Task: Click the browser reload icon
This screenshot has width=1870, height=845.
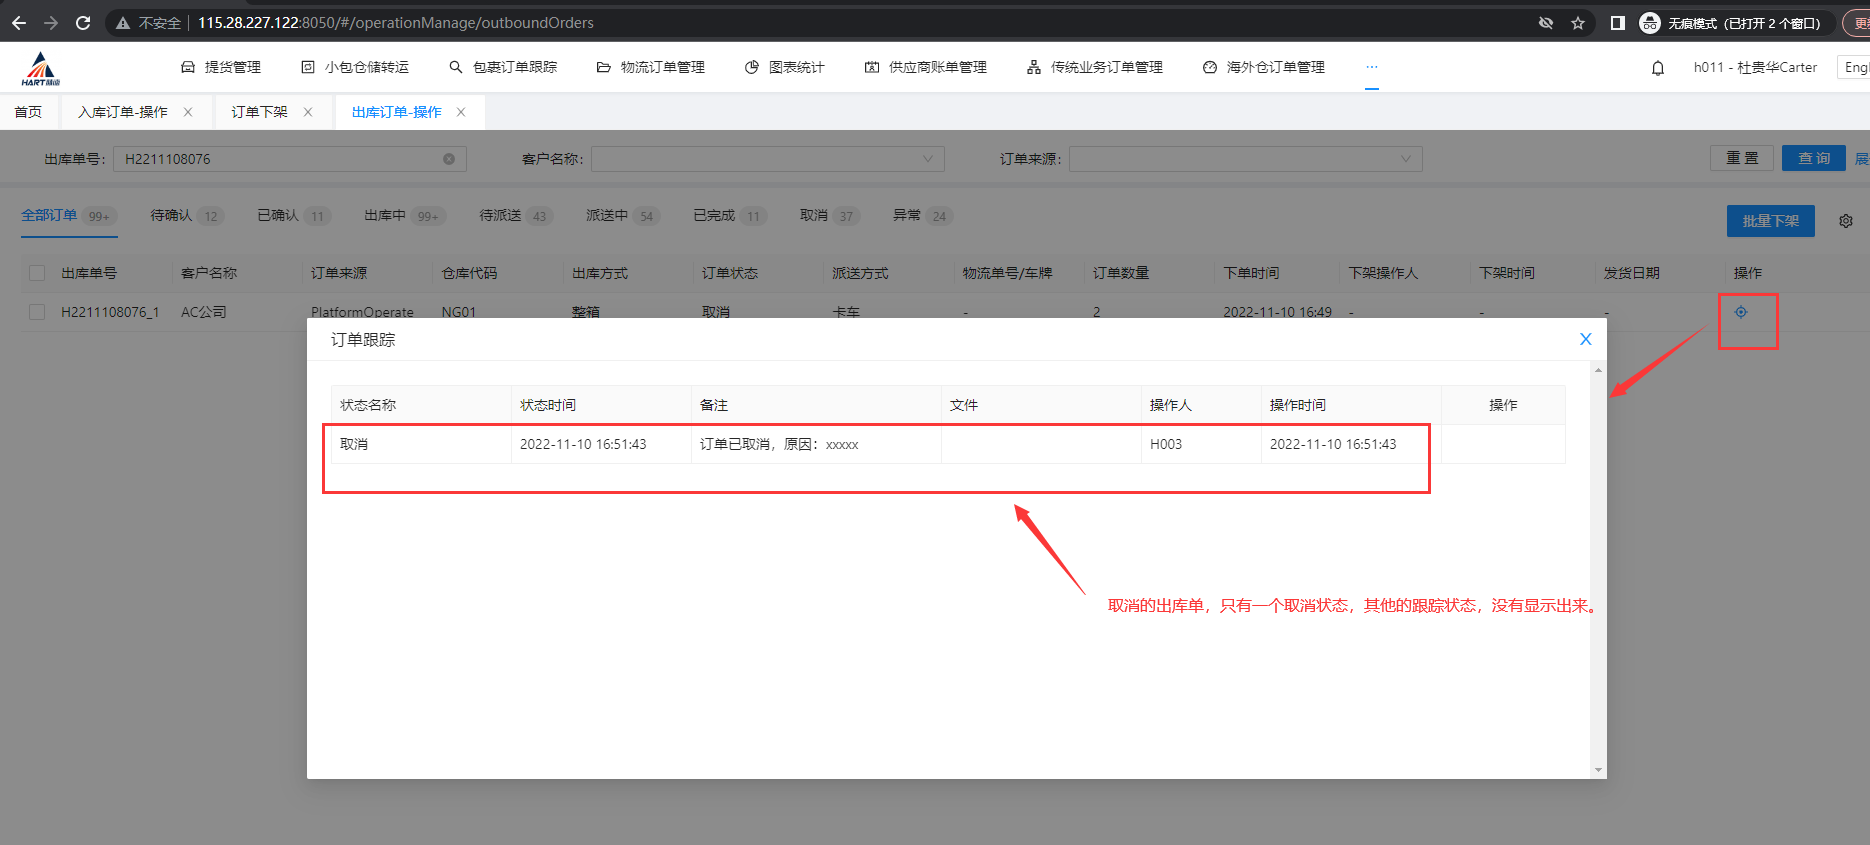Action: click(x=83, y=22)
